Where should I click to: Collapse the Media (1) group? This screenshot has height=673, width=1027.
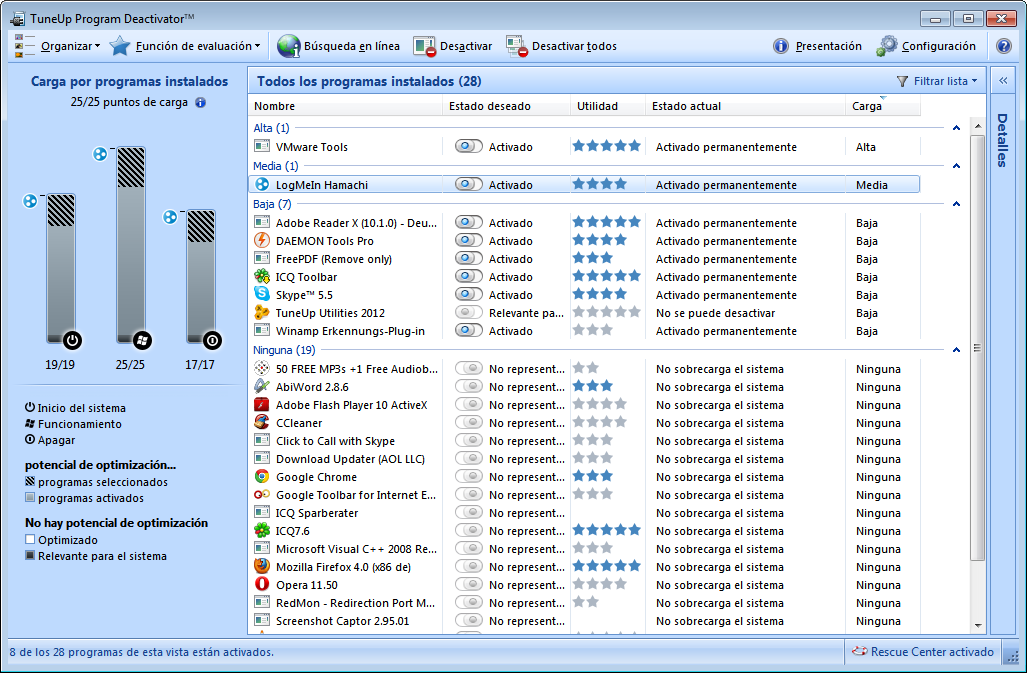click(956, 166)
